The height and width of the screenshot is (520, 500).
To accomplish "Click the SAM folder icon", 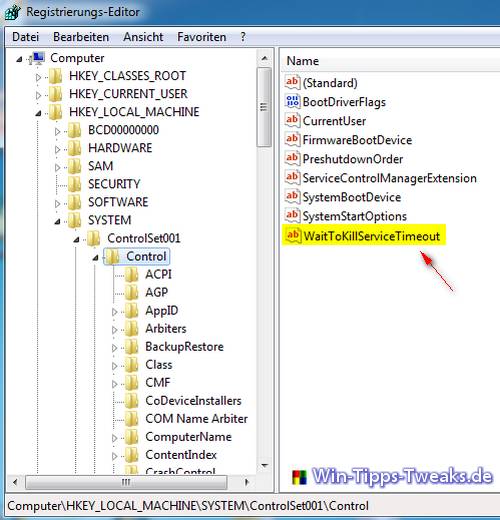I will coord(74,166).
